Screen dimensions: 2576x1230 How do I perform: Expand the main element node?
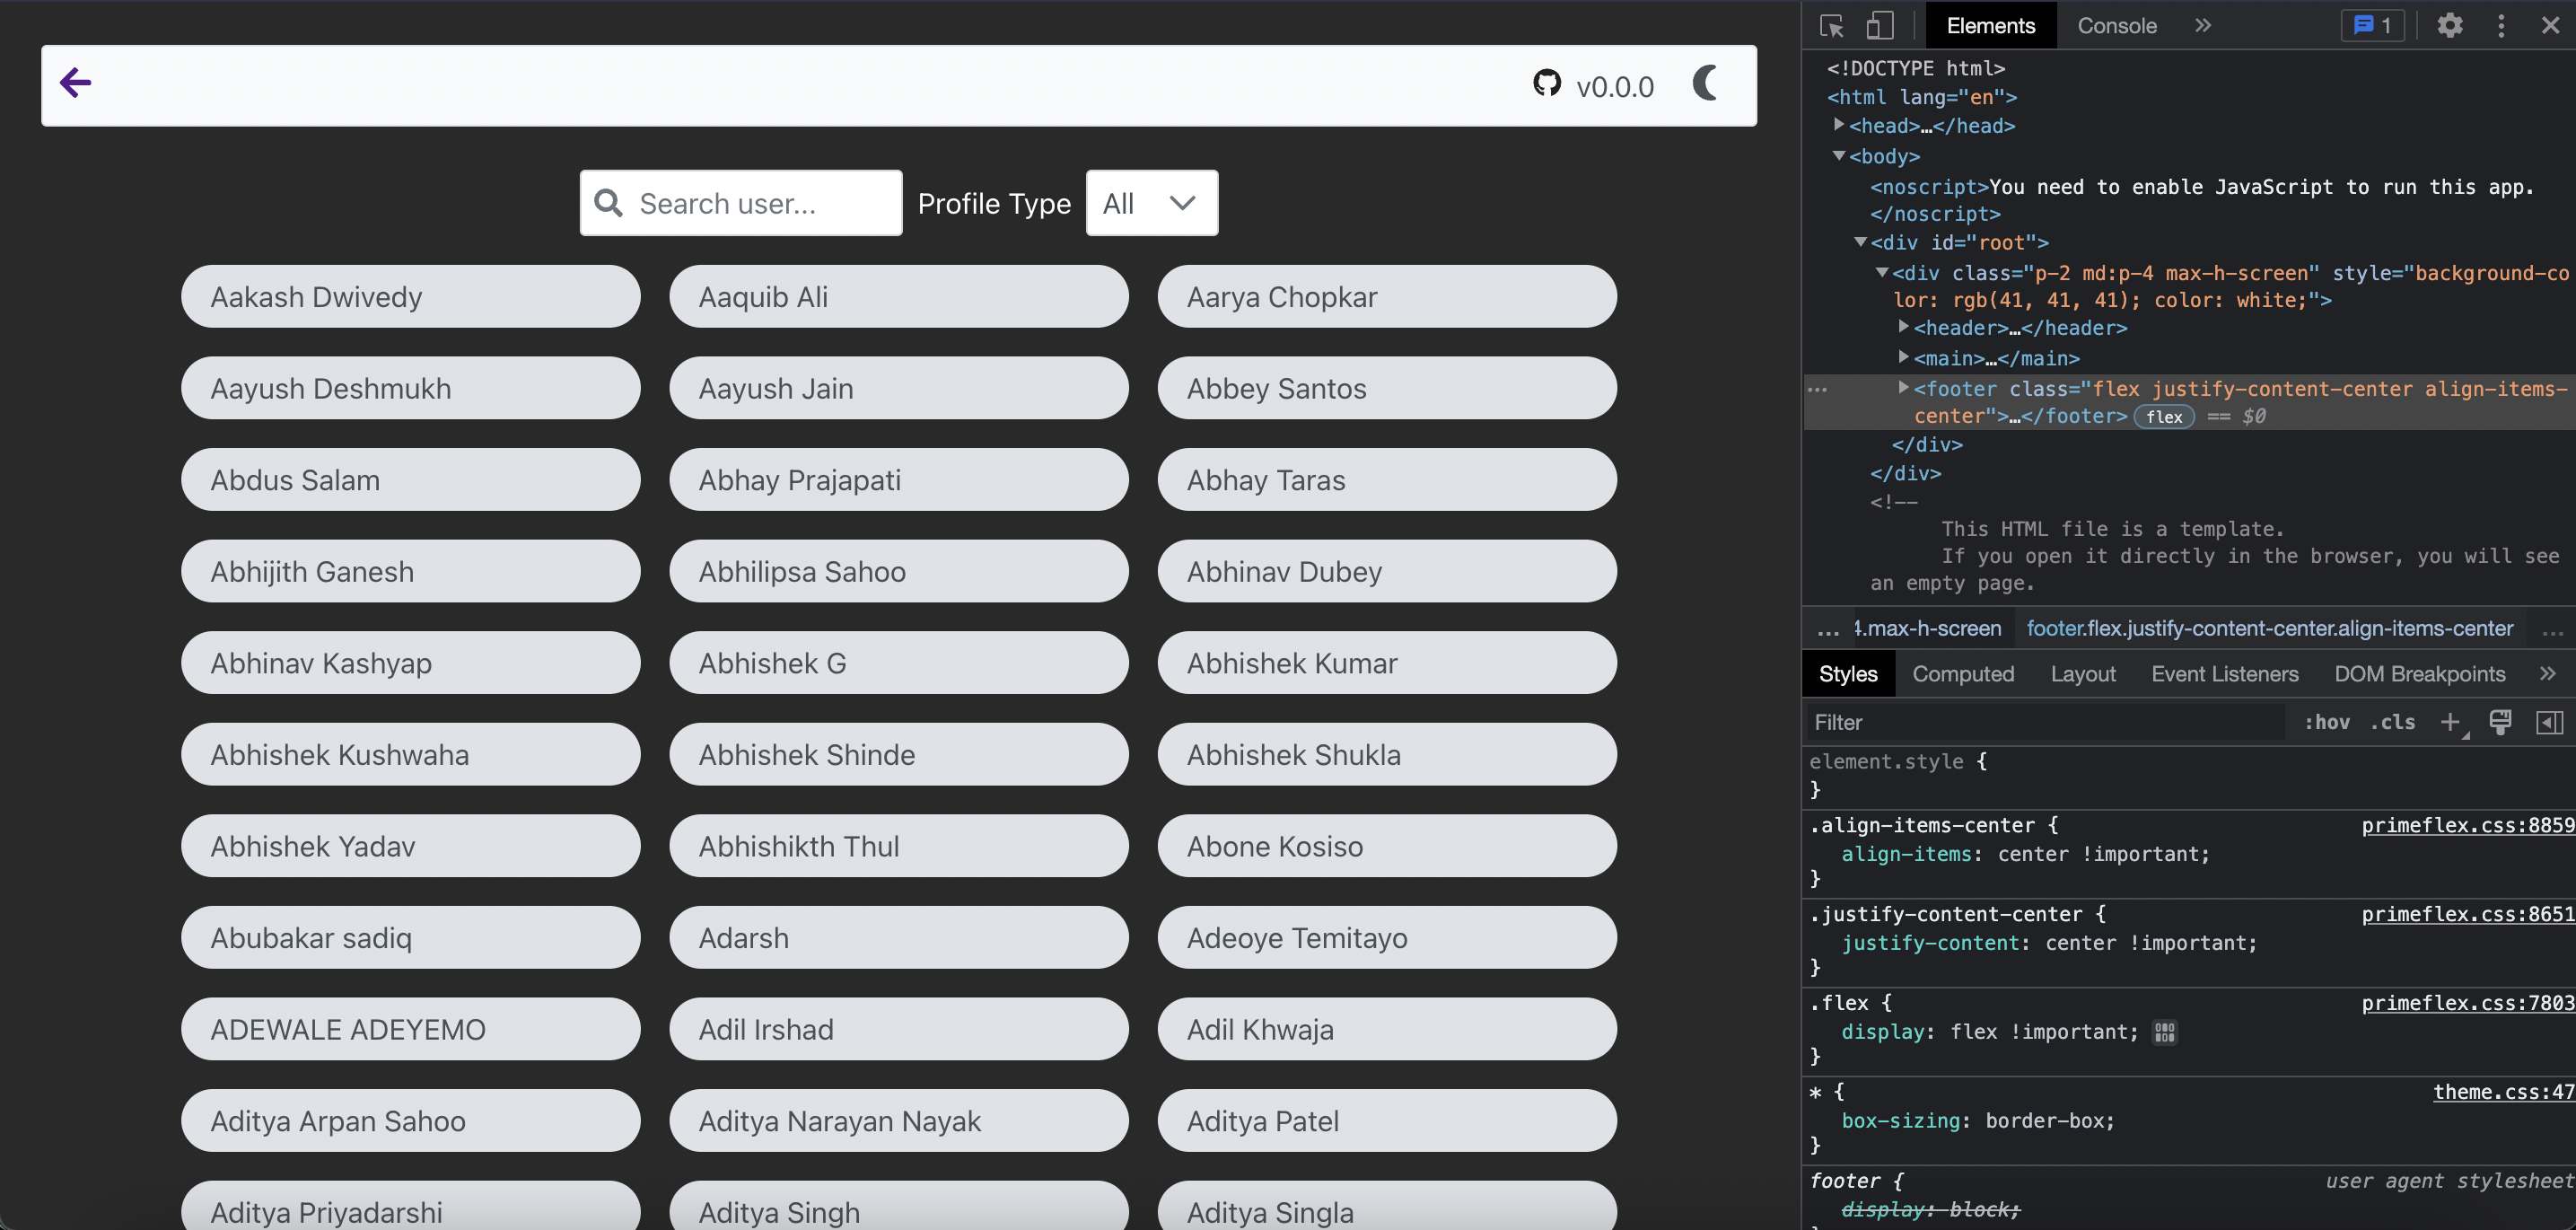coord(1903,357)
